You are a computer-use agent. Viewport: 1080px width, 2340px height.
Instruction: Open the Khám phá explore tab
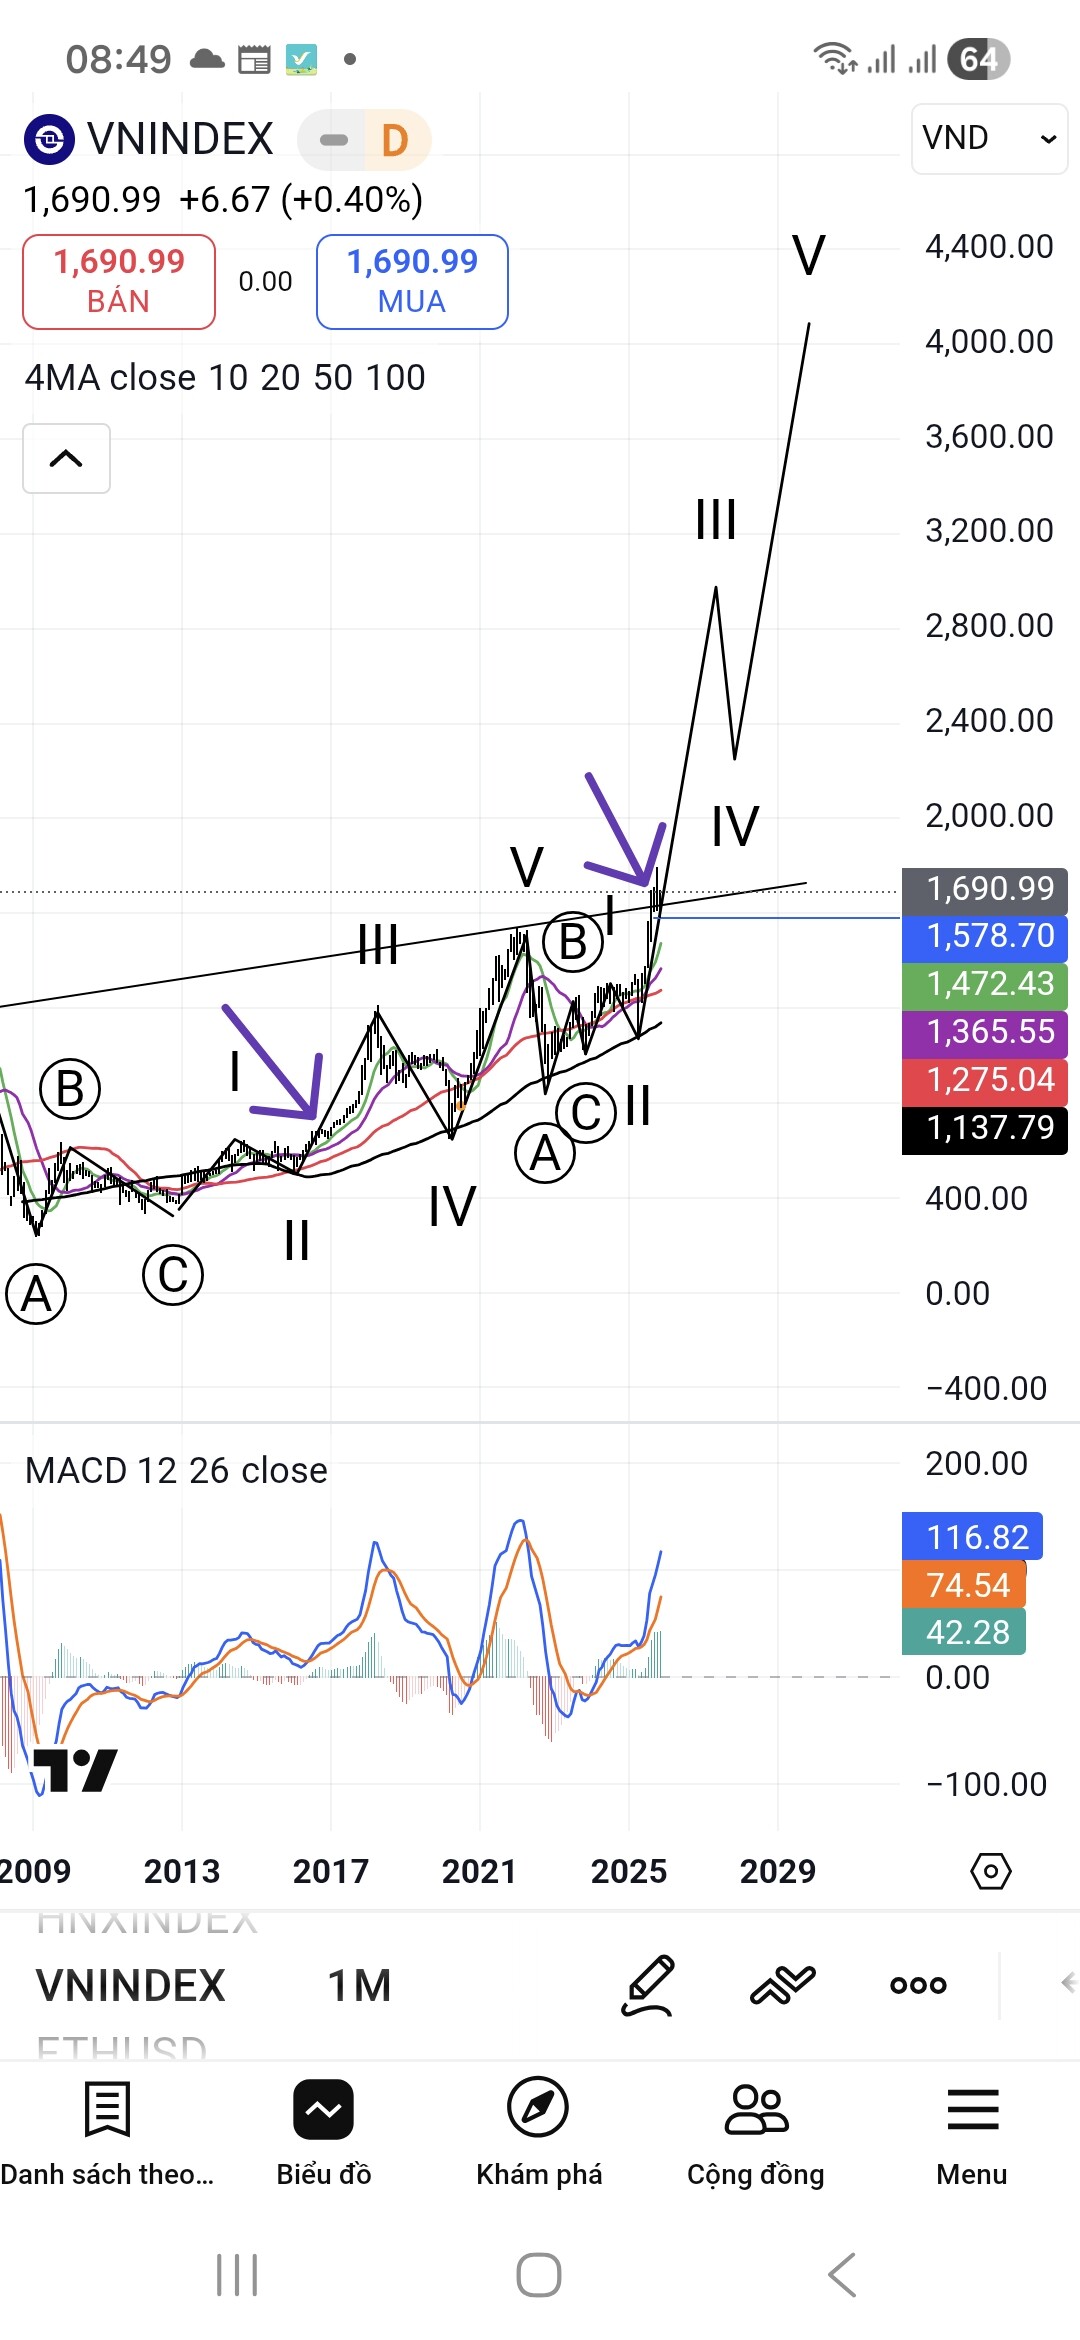[x=539, y=2135]
